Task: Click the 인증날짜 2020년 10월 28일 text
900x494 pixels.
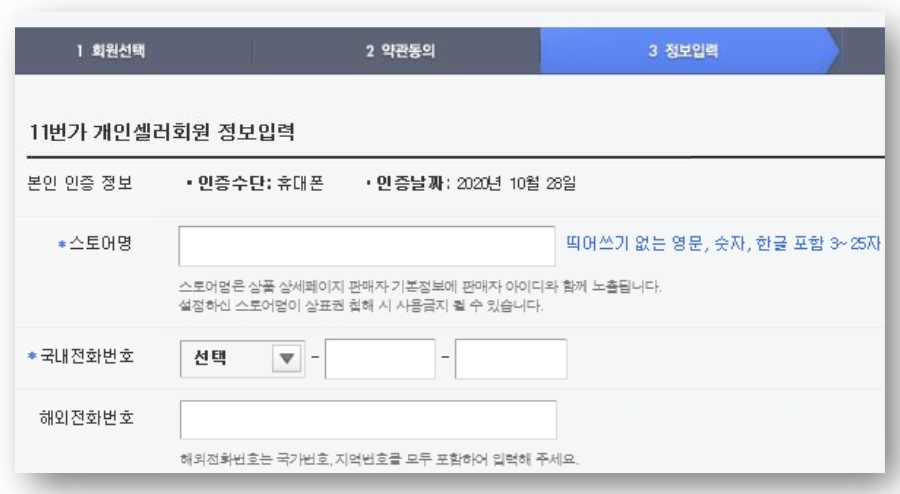Action: [472, 183]
